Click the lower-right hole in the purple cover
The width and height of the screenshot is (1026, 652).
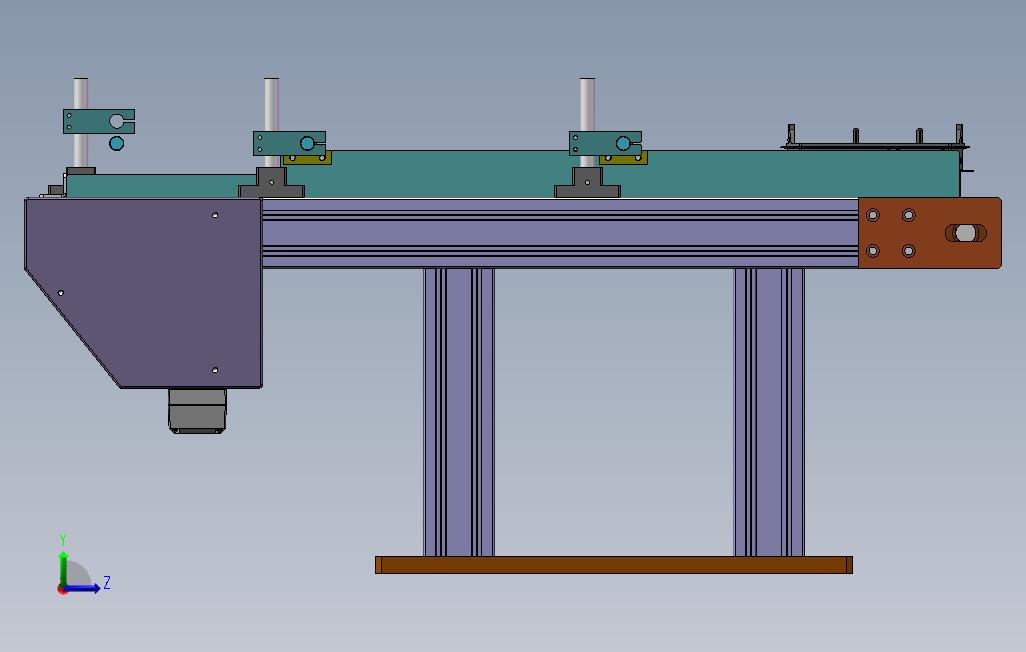coord(215,371)
